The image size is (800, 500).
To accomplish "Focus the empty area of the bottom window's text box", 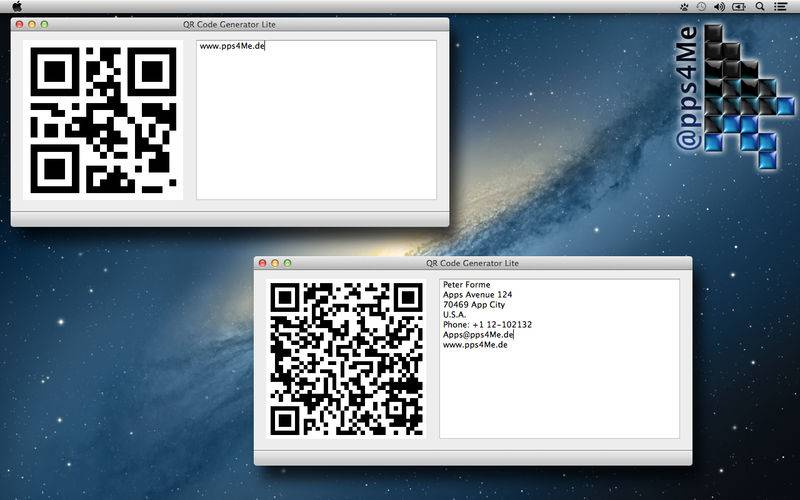I will coord(560,393).
